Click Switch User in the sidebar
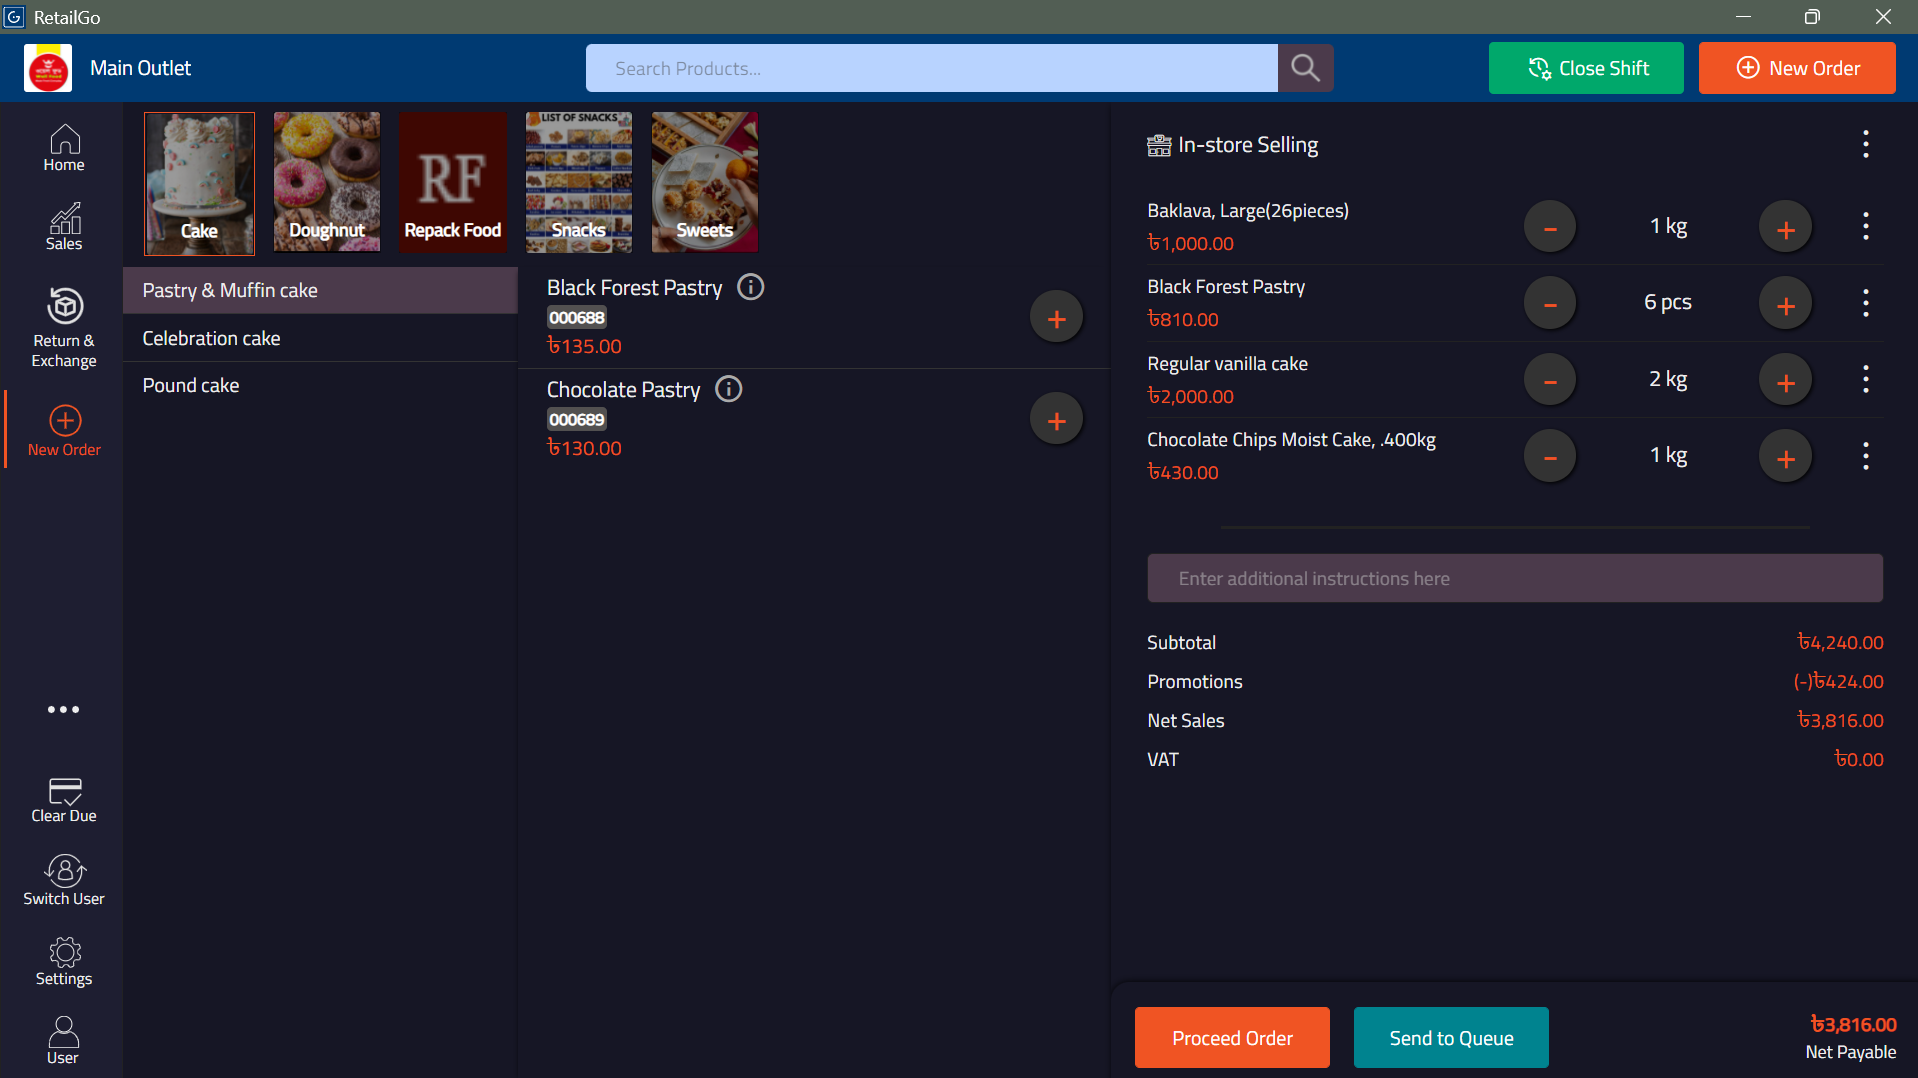Image resolution: width=1918 pixels, height=1078 pixels. [x=64, y=881]
